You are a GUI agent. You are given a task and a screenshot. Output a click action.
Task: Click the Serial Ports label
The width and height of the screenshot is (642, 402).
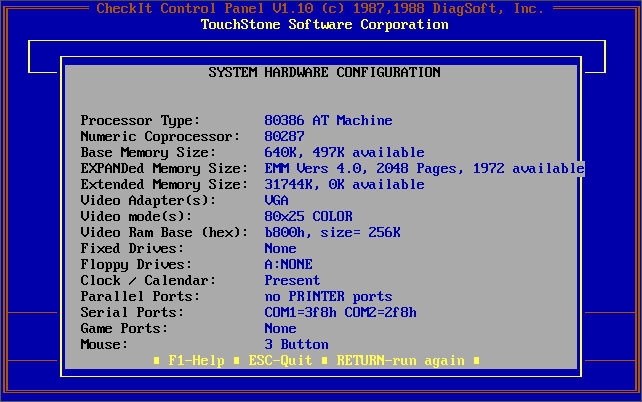132,312
